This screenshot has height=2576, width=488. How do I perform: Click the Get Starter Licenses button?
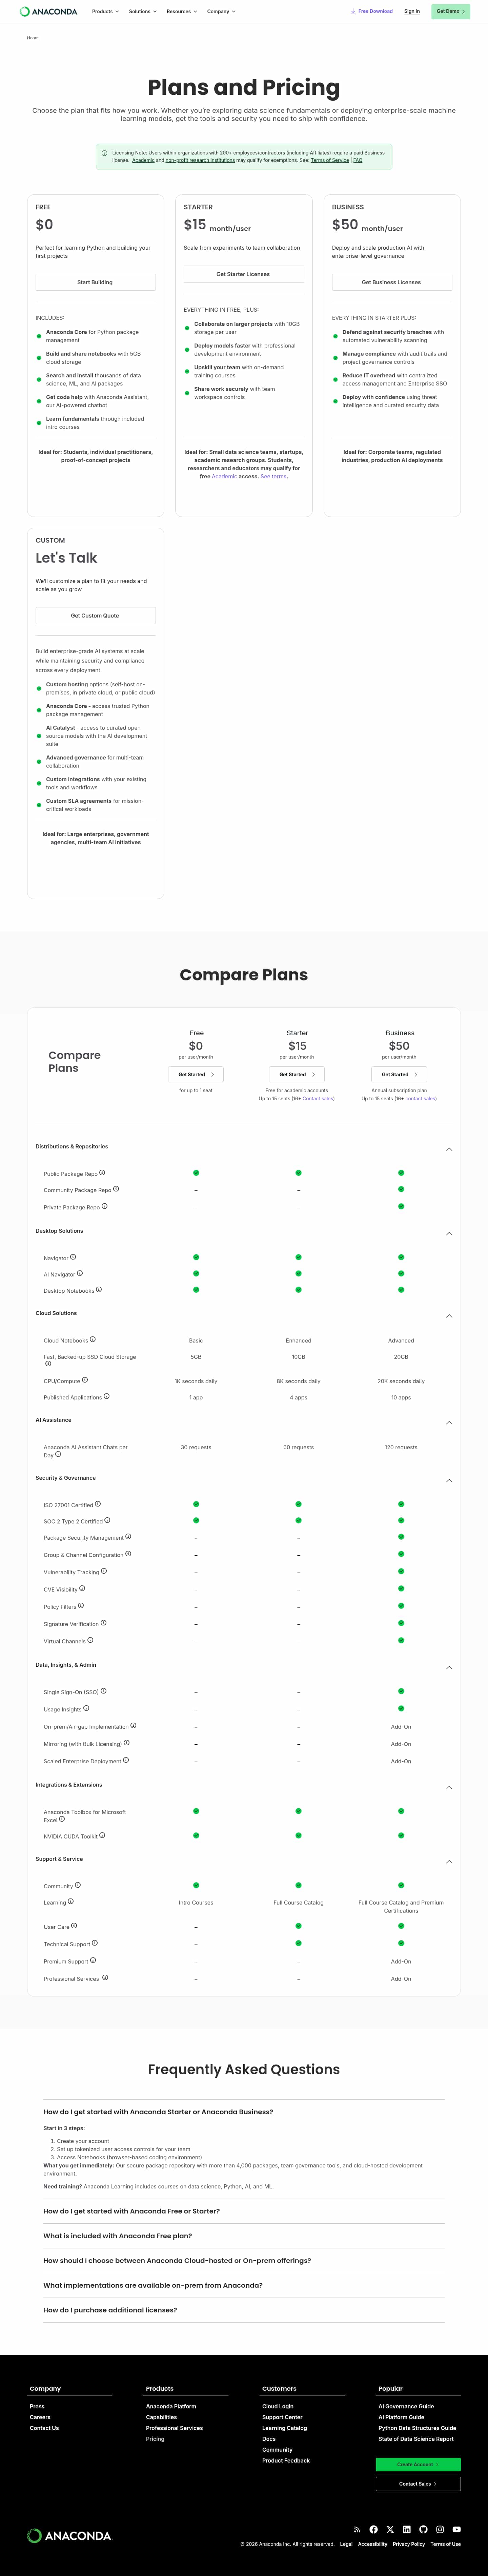pos(243,274)
